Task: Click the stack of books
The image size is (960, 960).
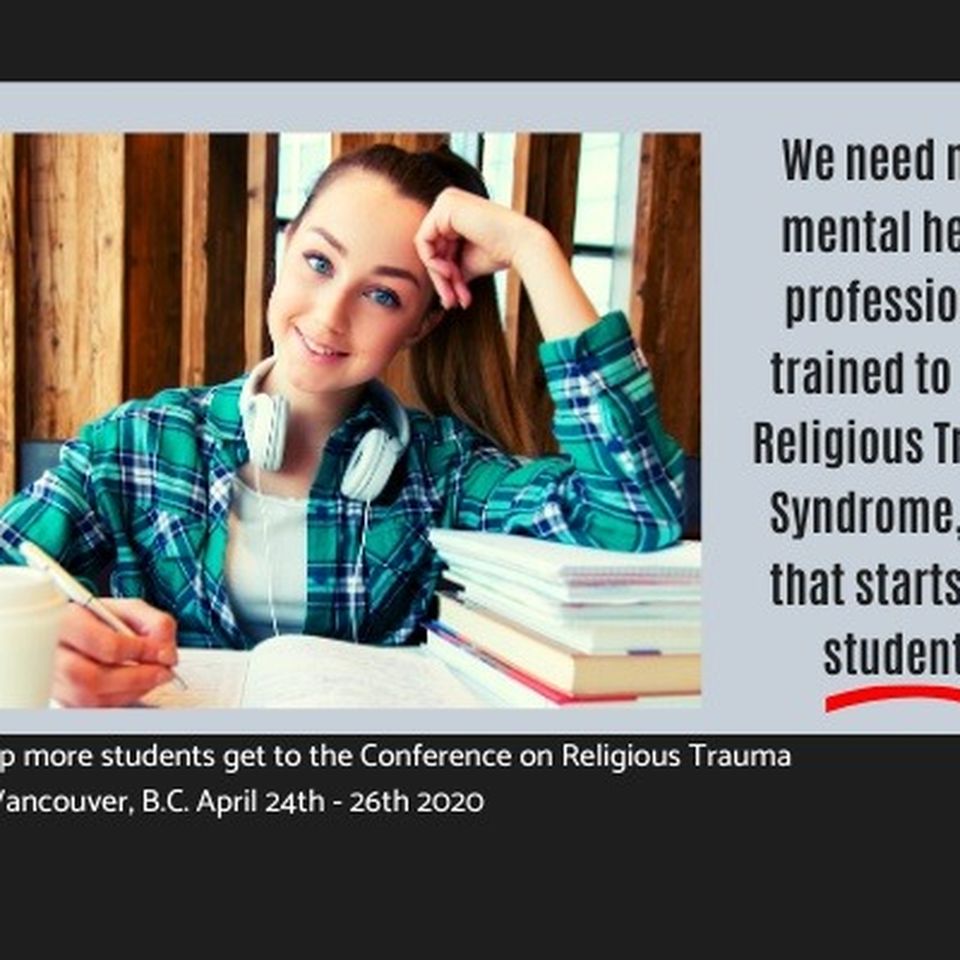Action: [563, 617]
